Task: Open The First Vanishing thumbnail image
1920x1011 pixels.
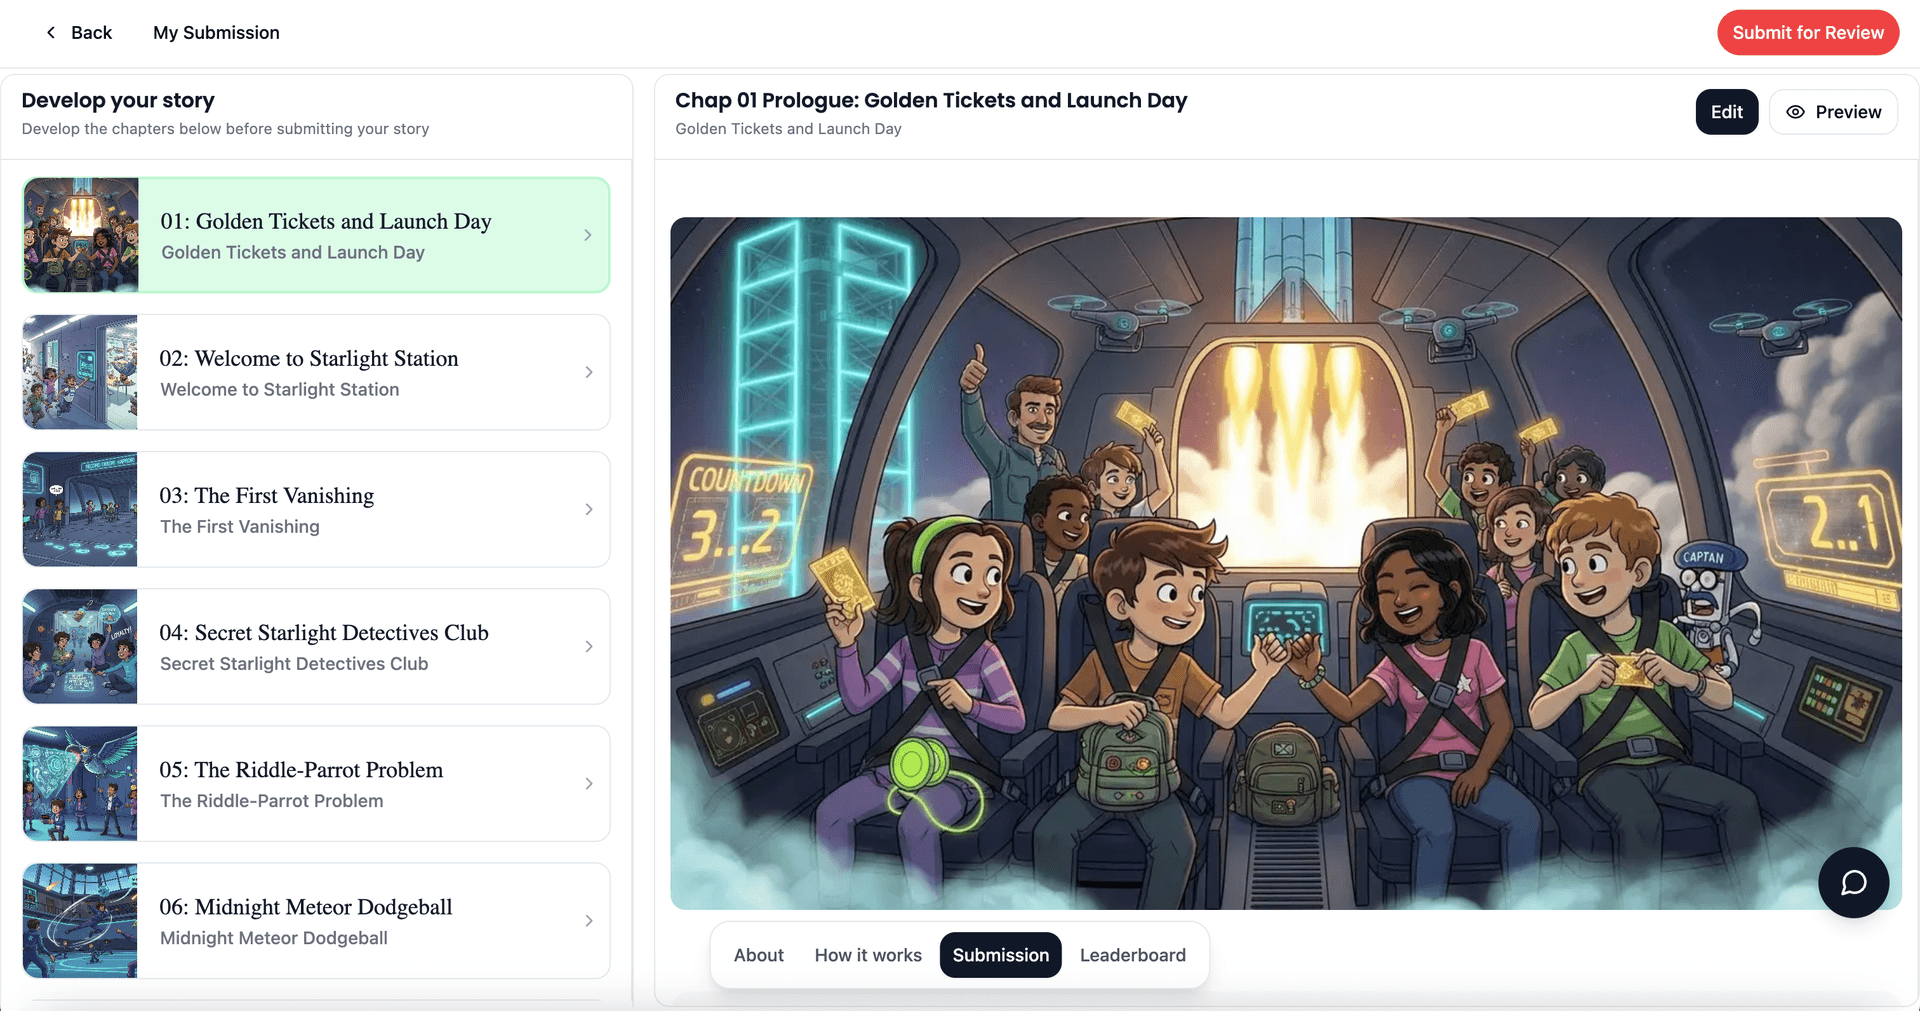Action: 80,509
